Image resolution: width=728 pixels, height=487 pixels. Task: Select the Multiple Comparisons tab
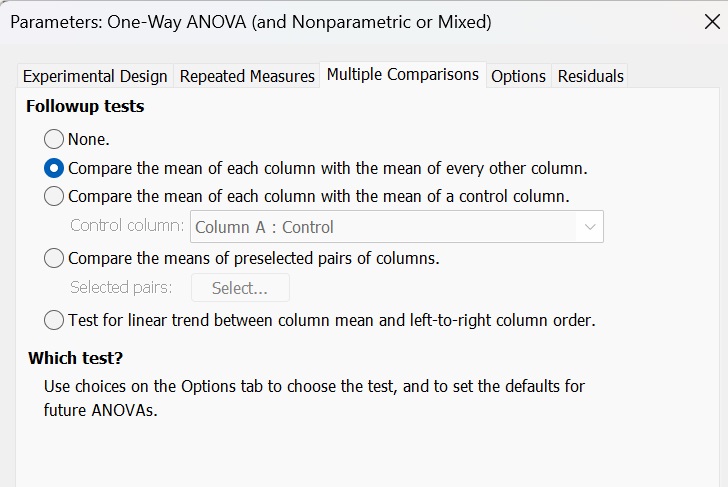(402, 75)
